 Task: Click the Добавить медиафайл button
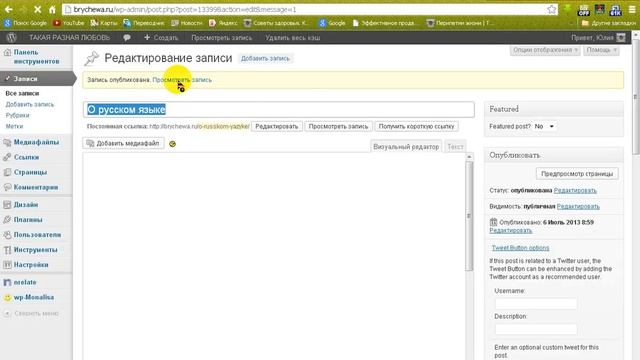pos(123,143)
